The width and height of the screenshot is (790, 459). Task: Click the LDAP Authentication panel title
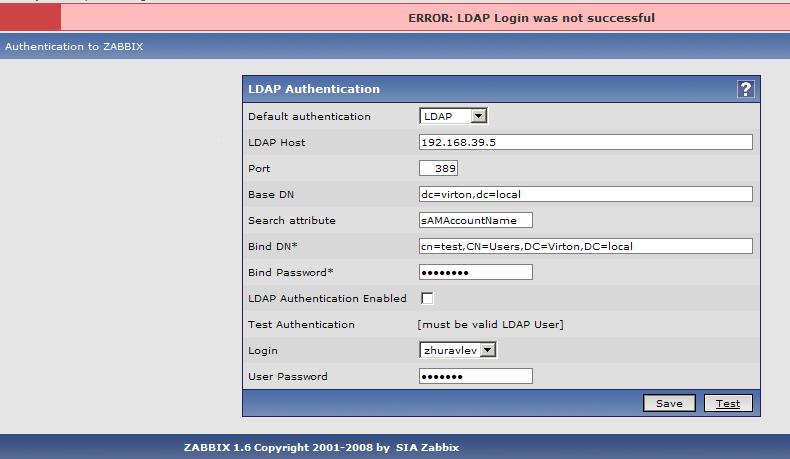(314, 89)
